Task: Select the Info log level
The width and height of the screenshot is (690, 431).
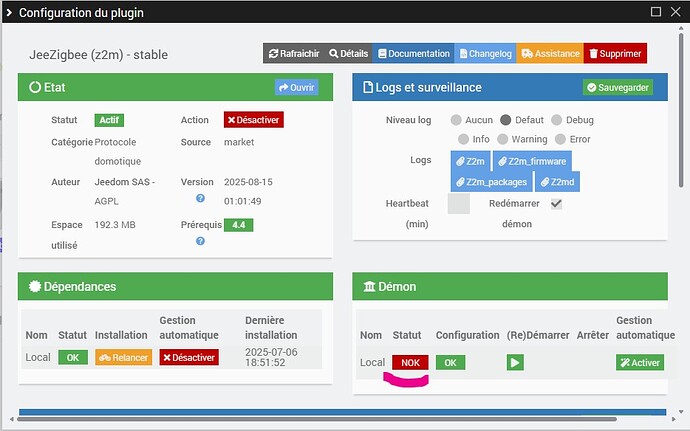Action: tap(463, 139)
